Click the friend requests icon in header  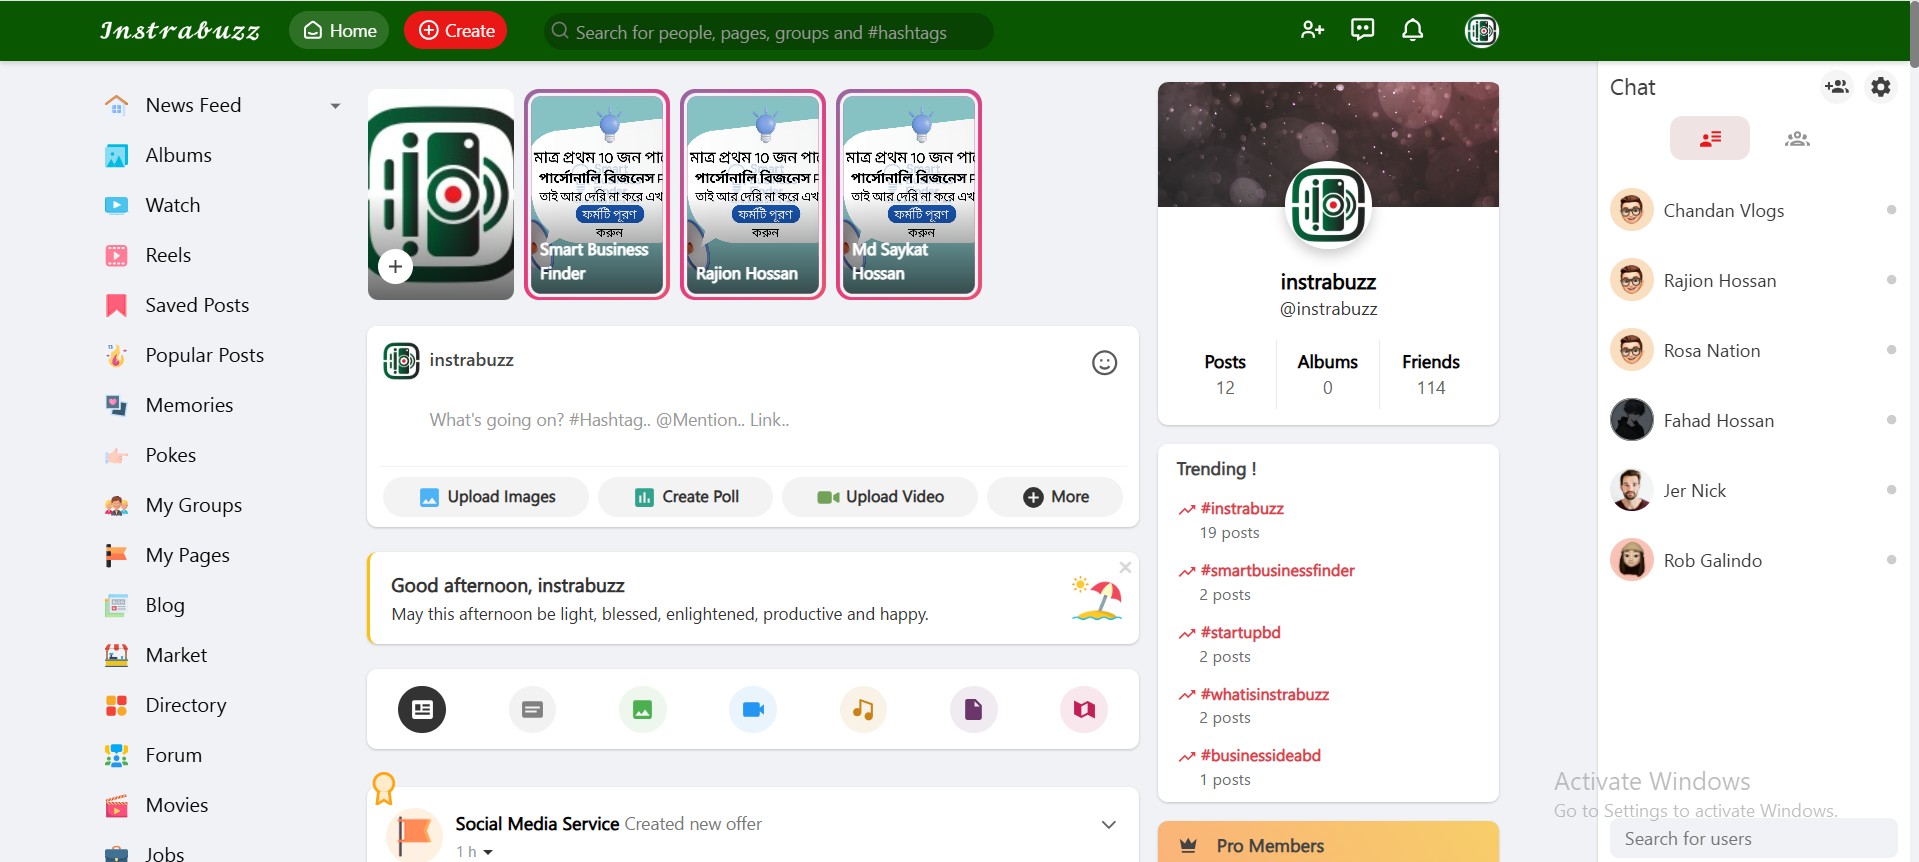tap(1312, 31)
